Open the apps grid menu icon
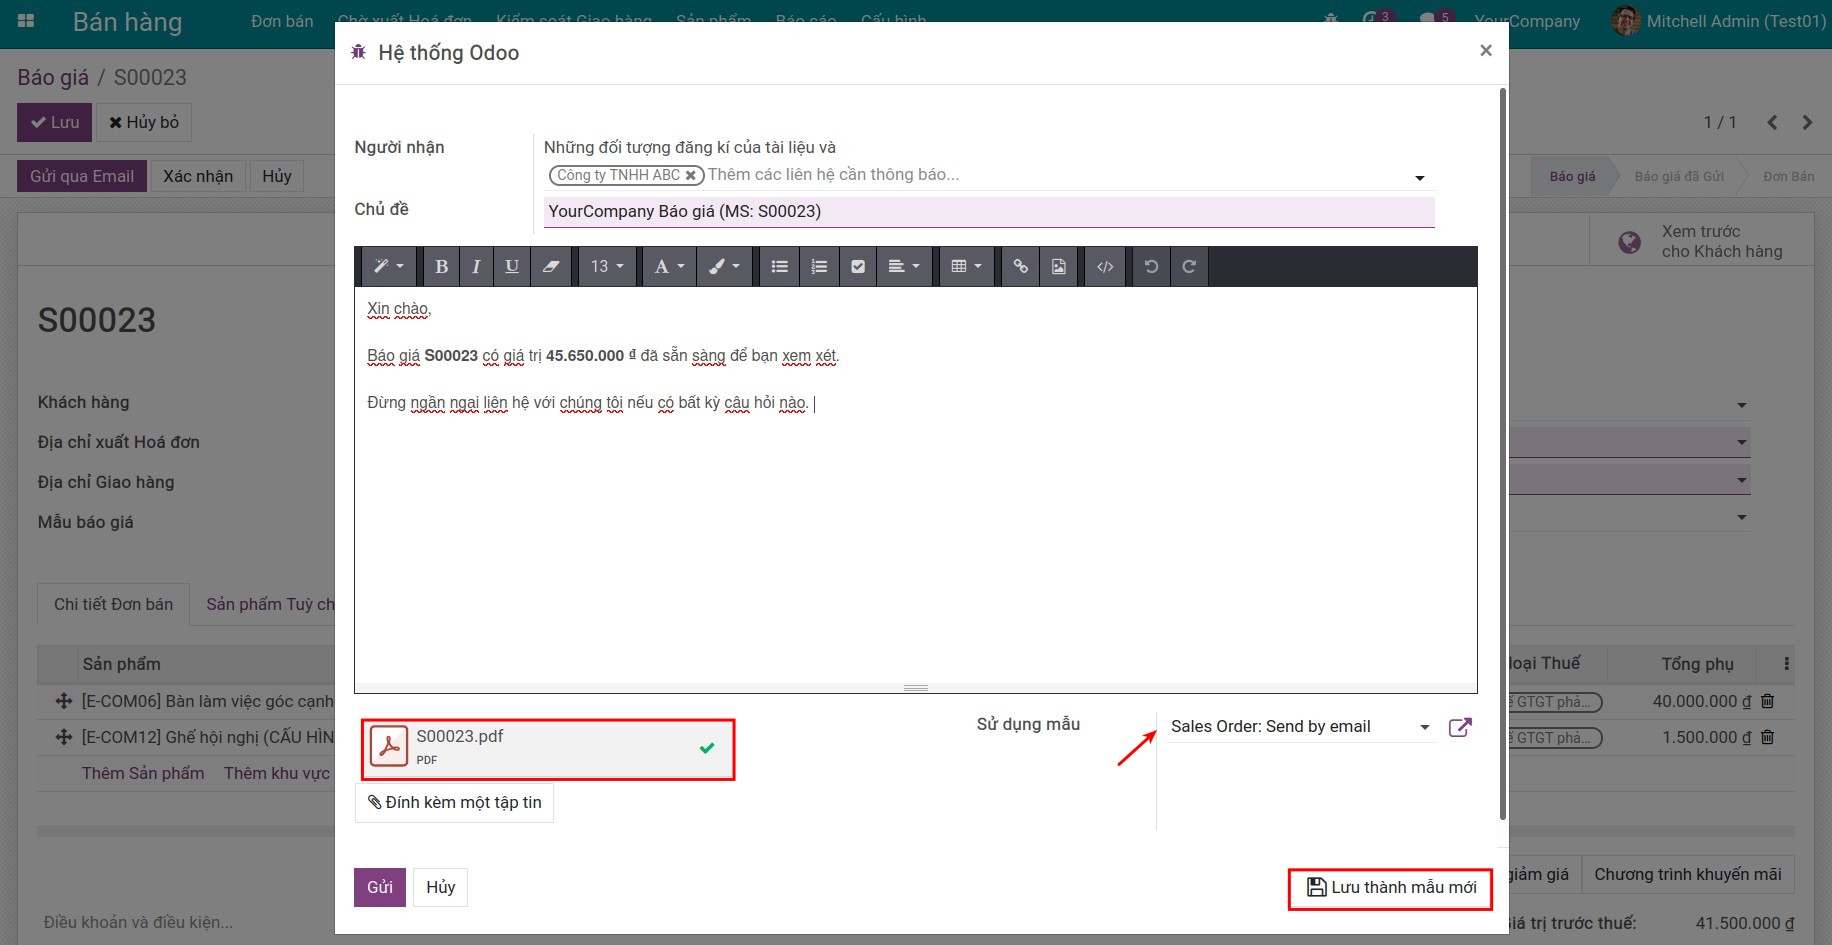Image resolution: width=1832 pixels, height=945 pixels. (x=27, y=21)
